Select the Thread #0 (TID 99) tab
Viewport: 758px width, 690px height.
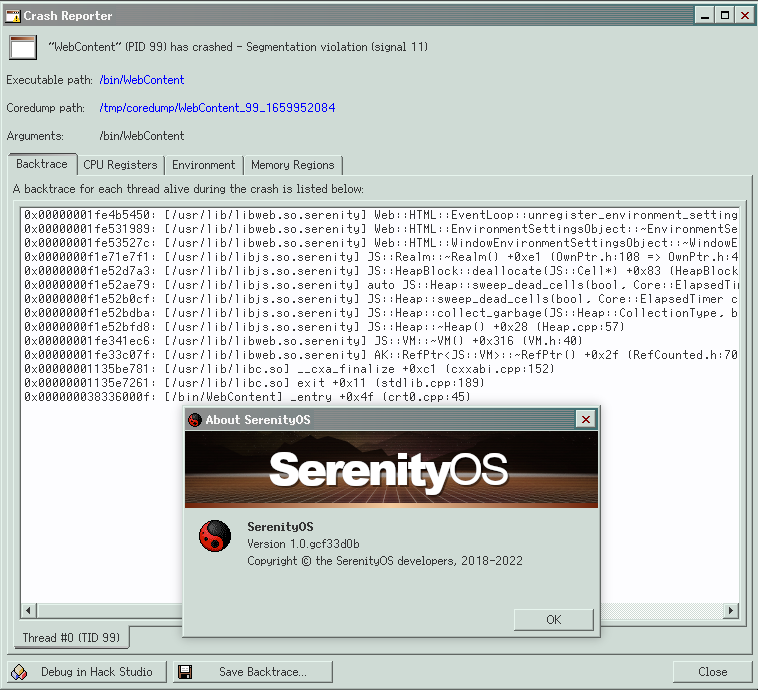click(71, 637)
